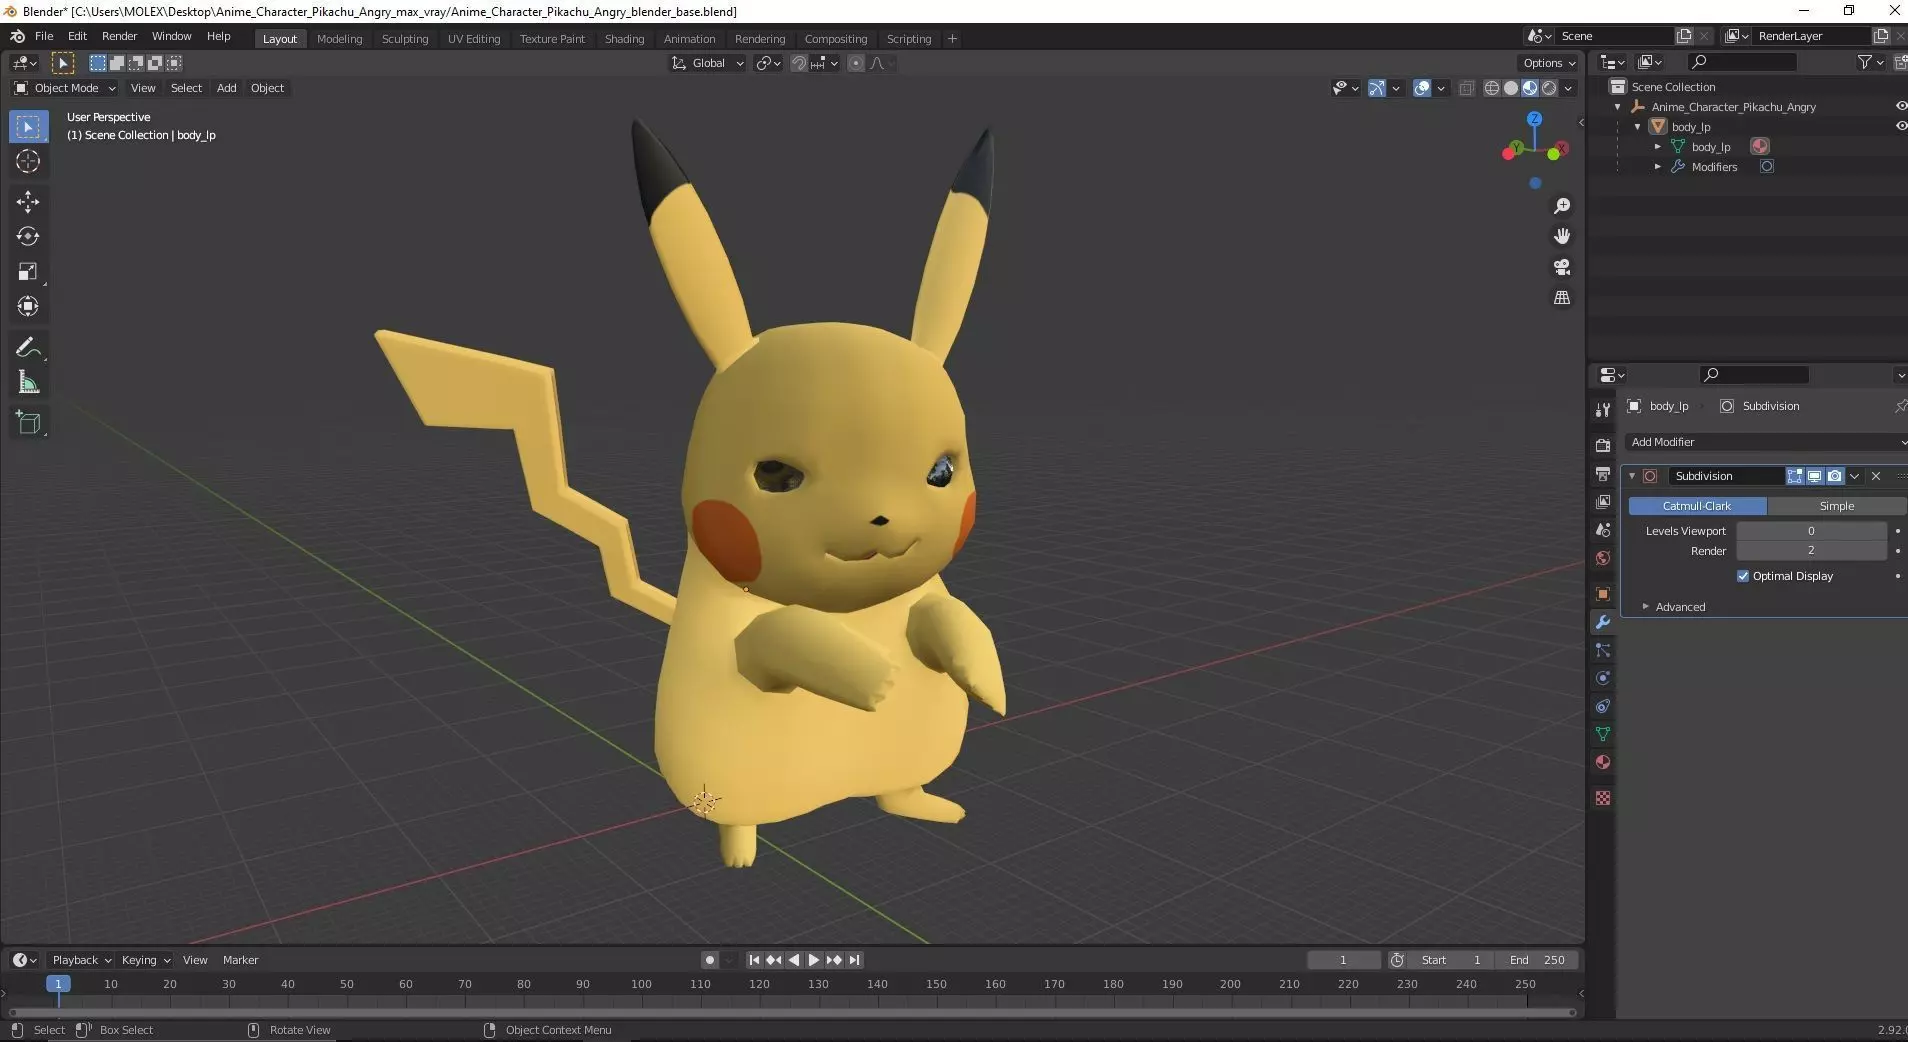Select the Cursor tool in the viewport toolbar
The height and width of the screenshot is (1042, 1908).
[x=28, y=161]
